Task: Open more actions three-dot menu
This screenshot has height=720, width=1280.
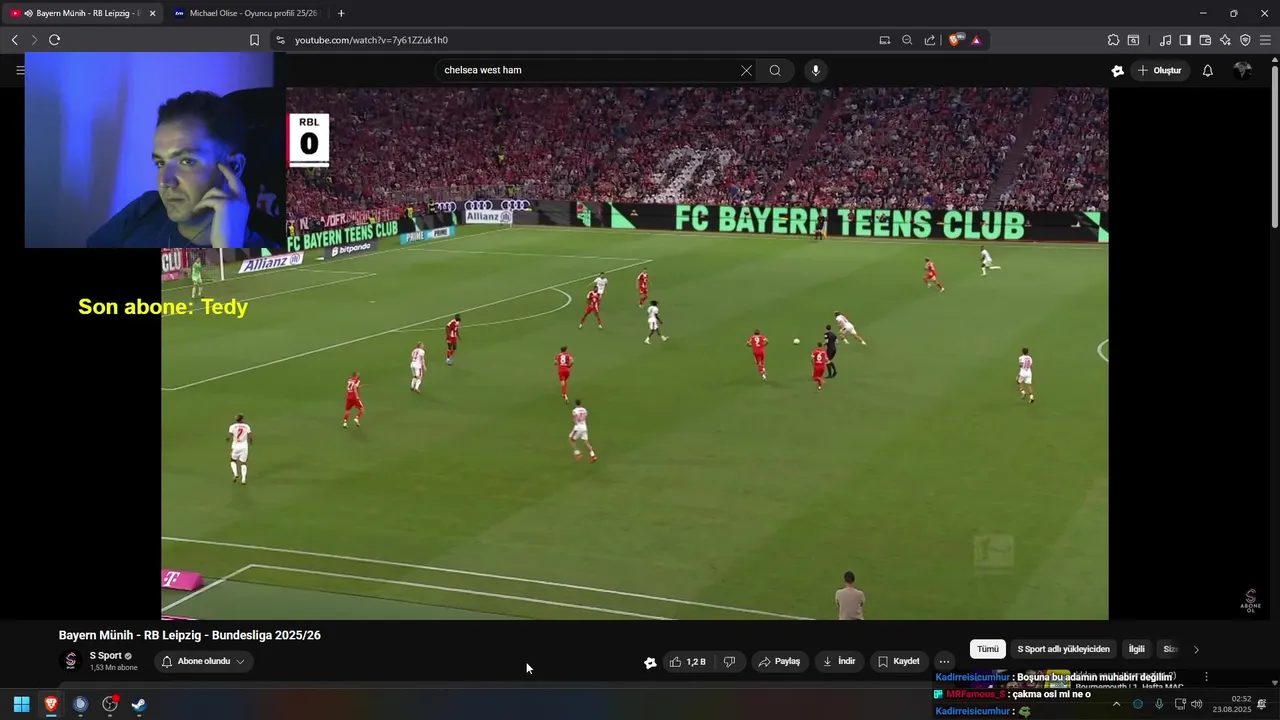Action: [x=944, y=661]
